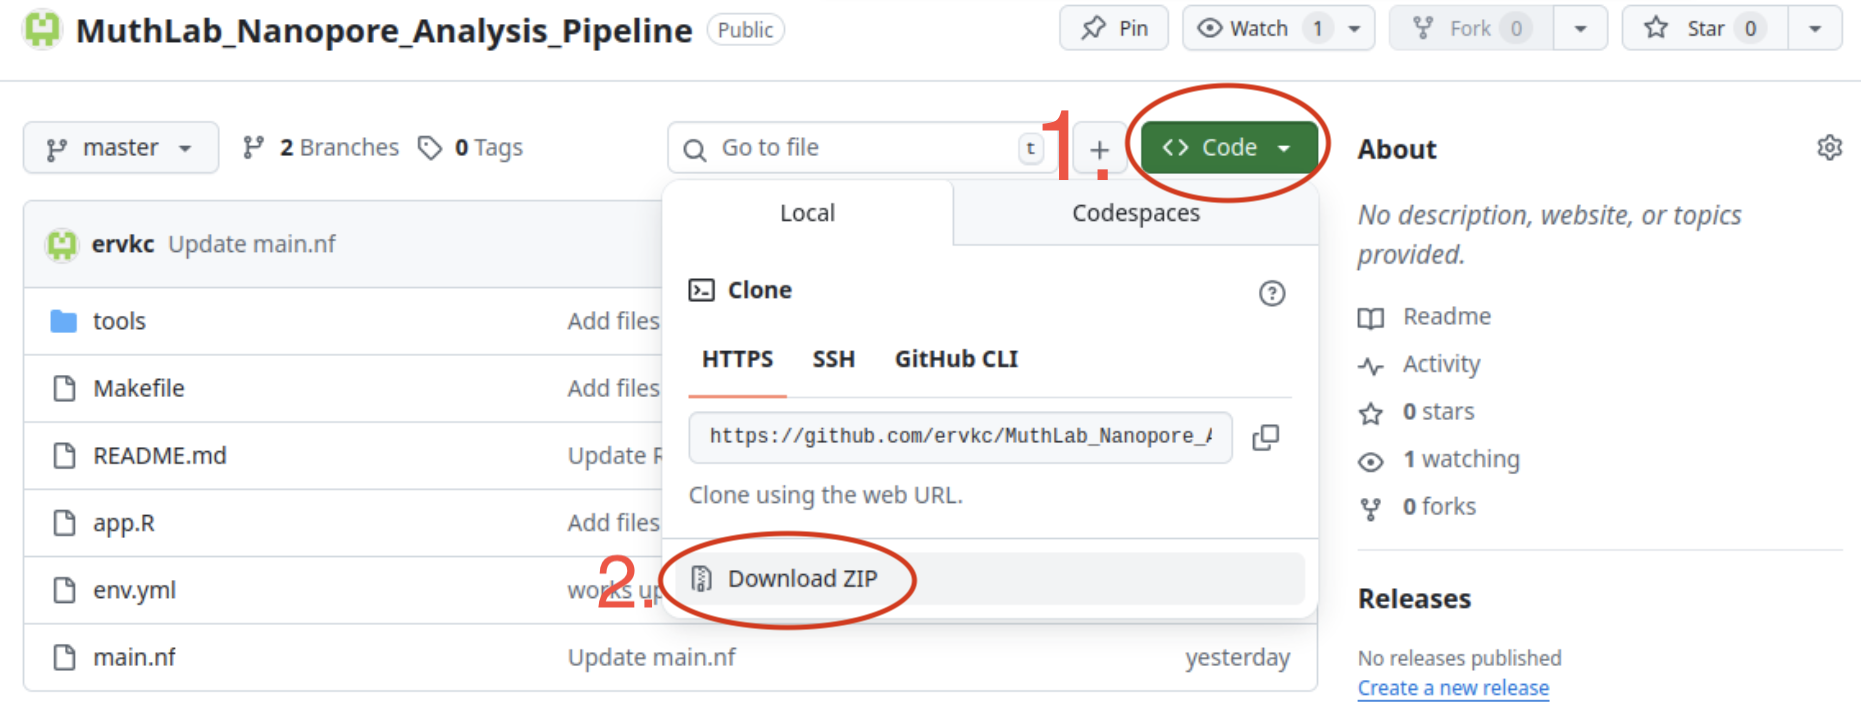The width and height of the screenshot is (1861, 707).
Task: Click the ervkc avatar in commit row
Action: tap(62, 244)
